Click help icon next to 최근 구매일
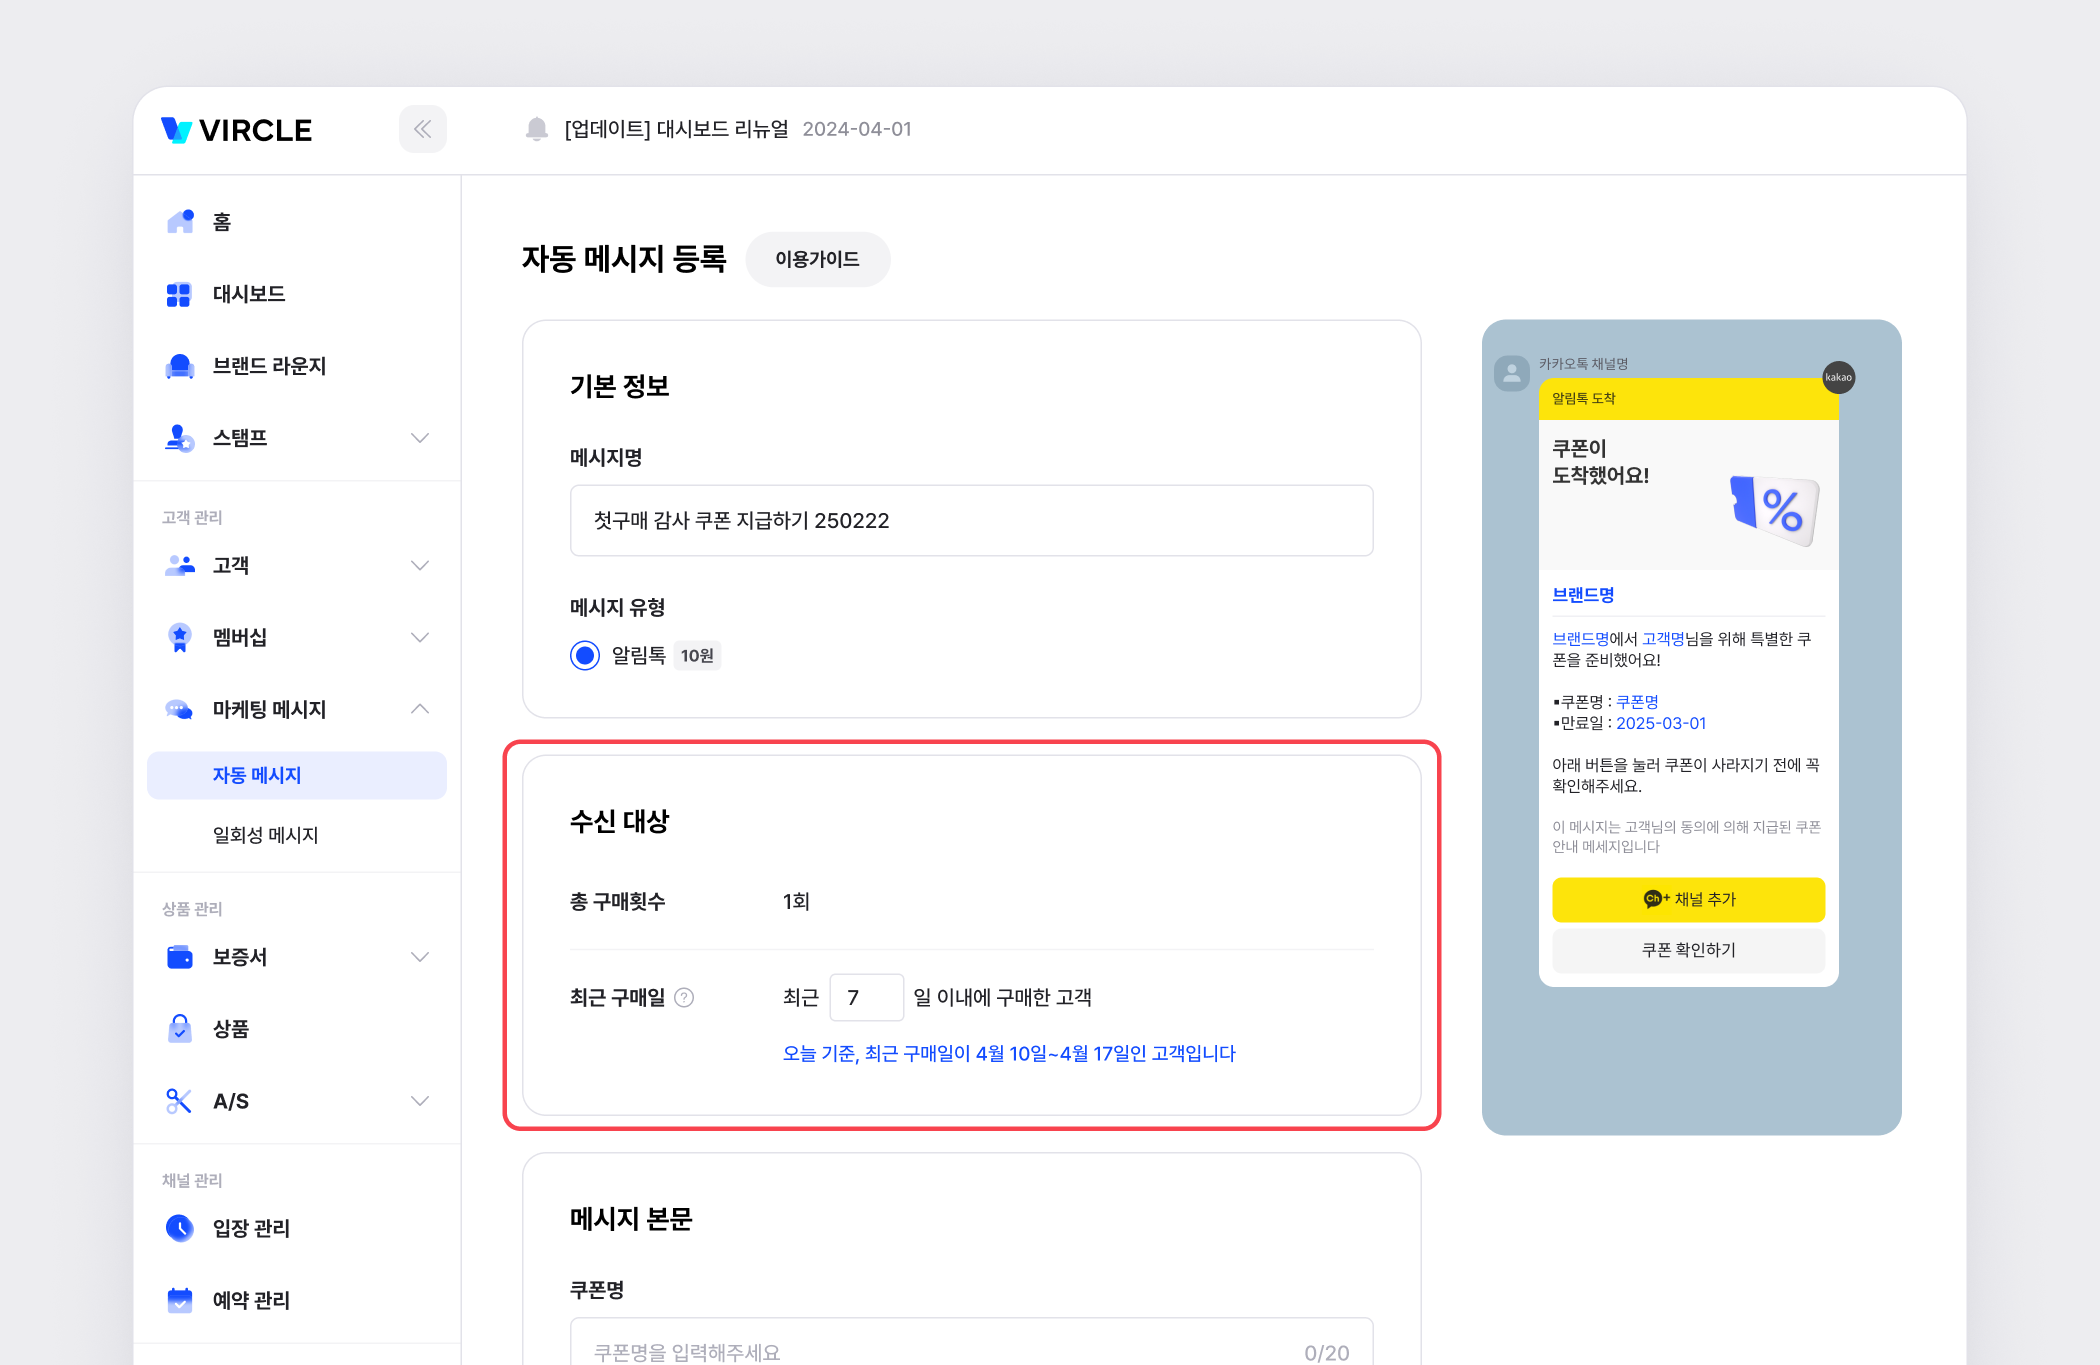 point(684,997)
